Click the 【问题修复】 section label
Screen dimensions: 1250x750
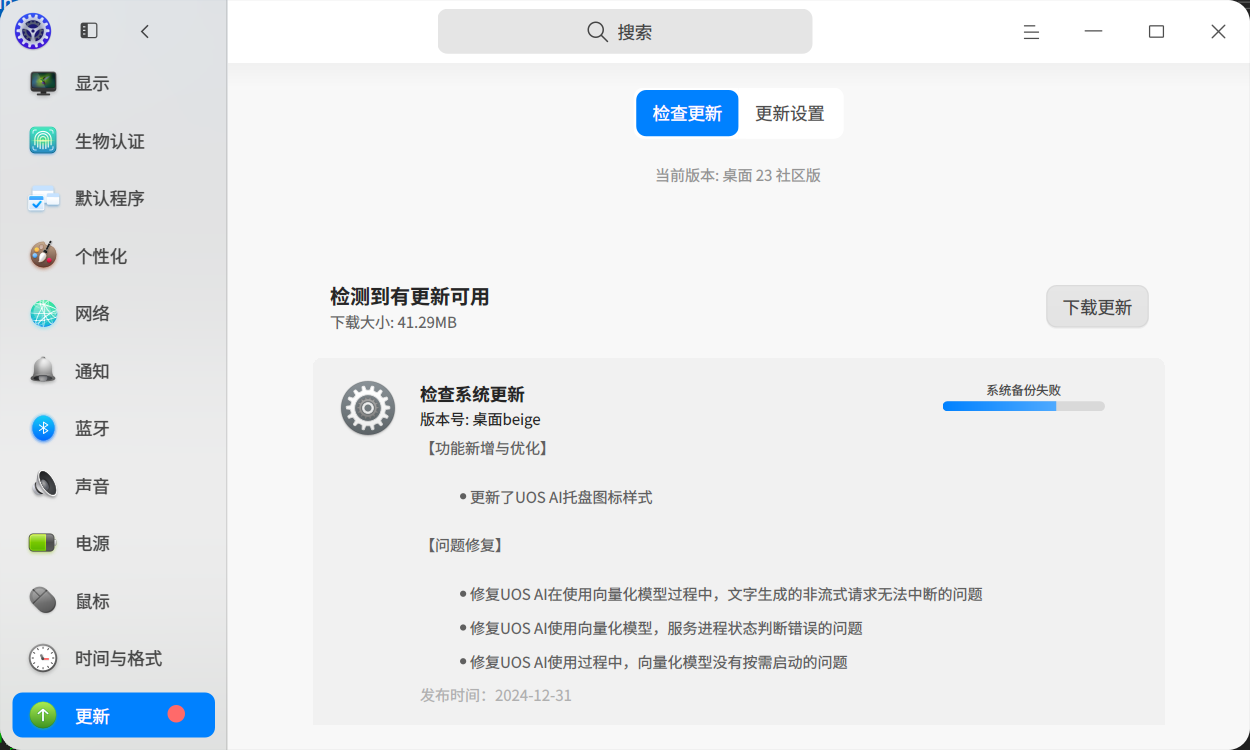tap(464, 545)
